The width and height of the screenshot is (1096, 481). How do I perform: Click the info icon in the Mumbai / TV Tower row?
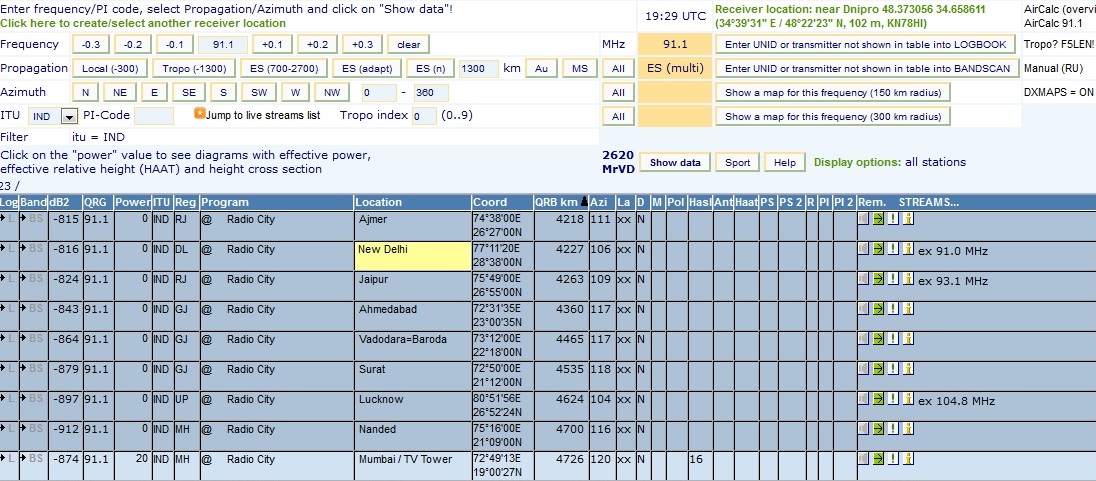(x=908, y=459)
